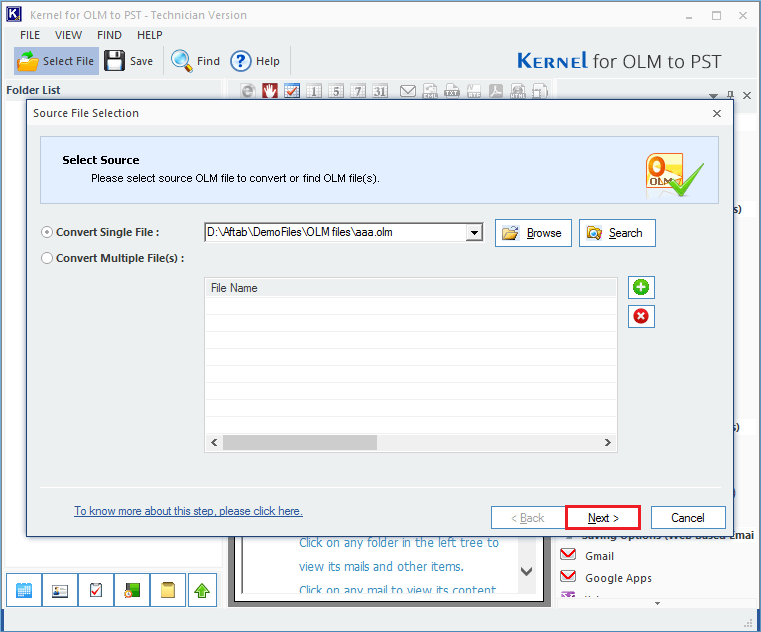
Task: Open the FIND menu
Action: 109,35
